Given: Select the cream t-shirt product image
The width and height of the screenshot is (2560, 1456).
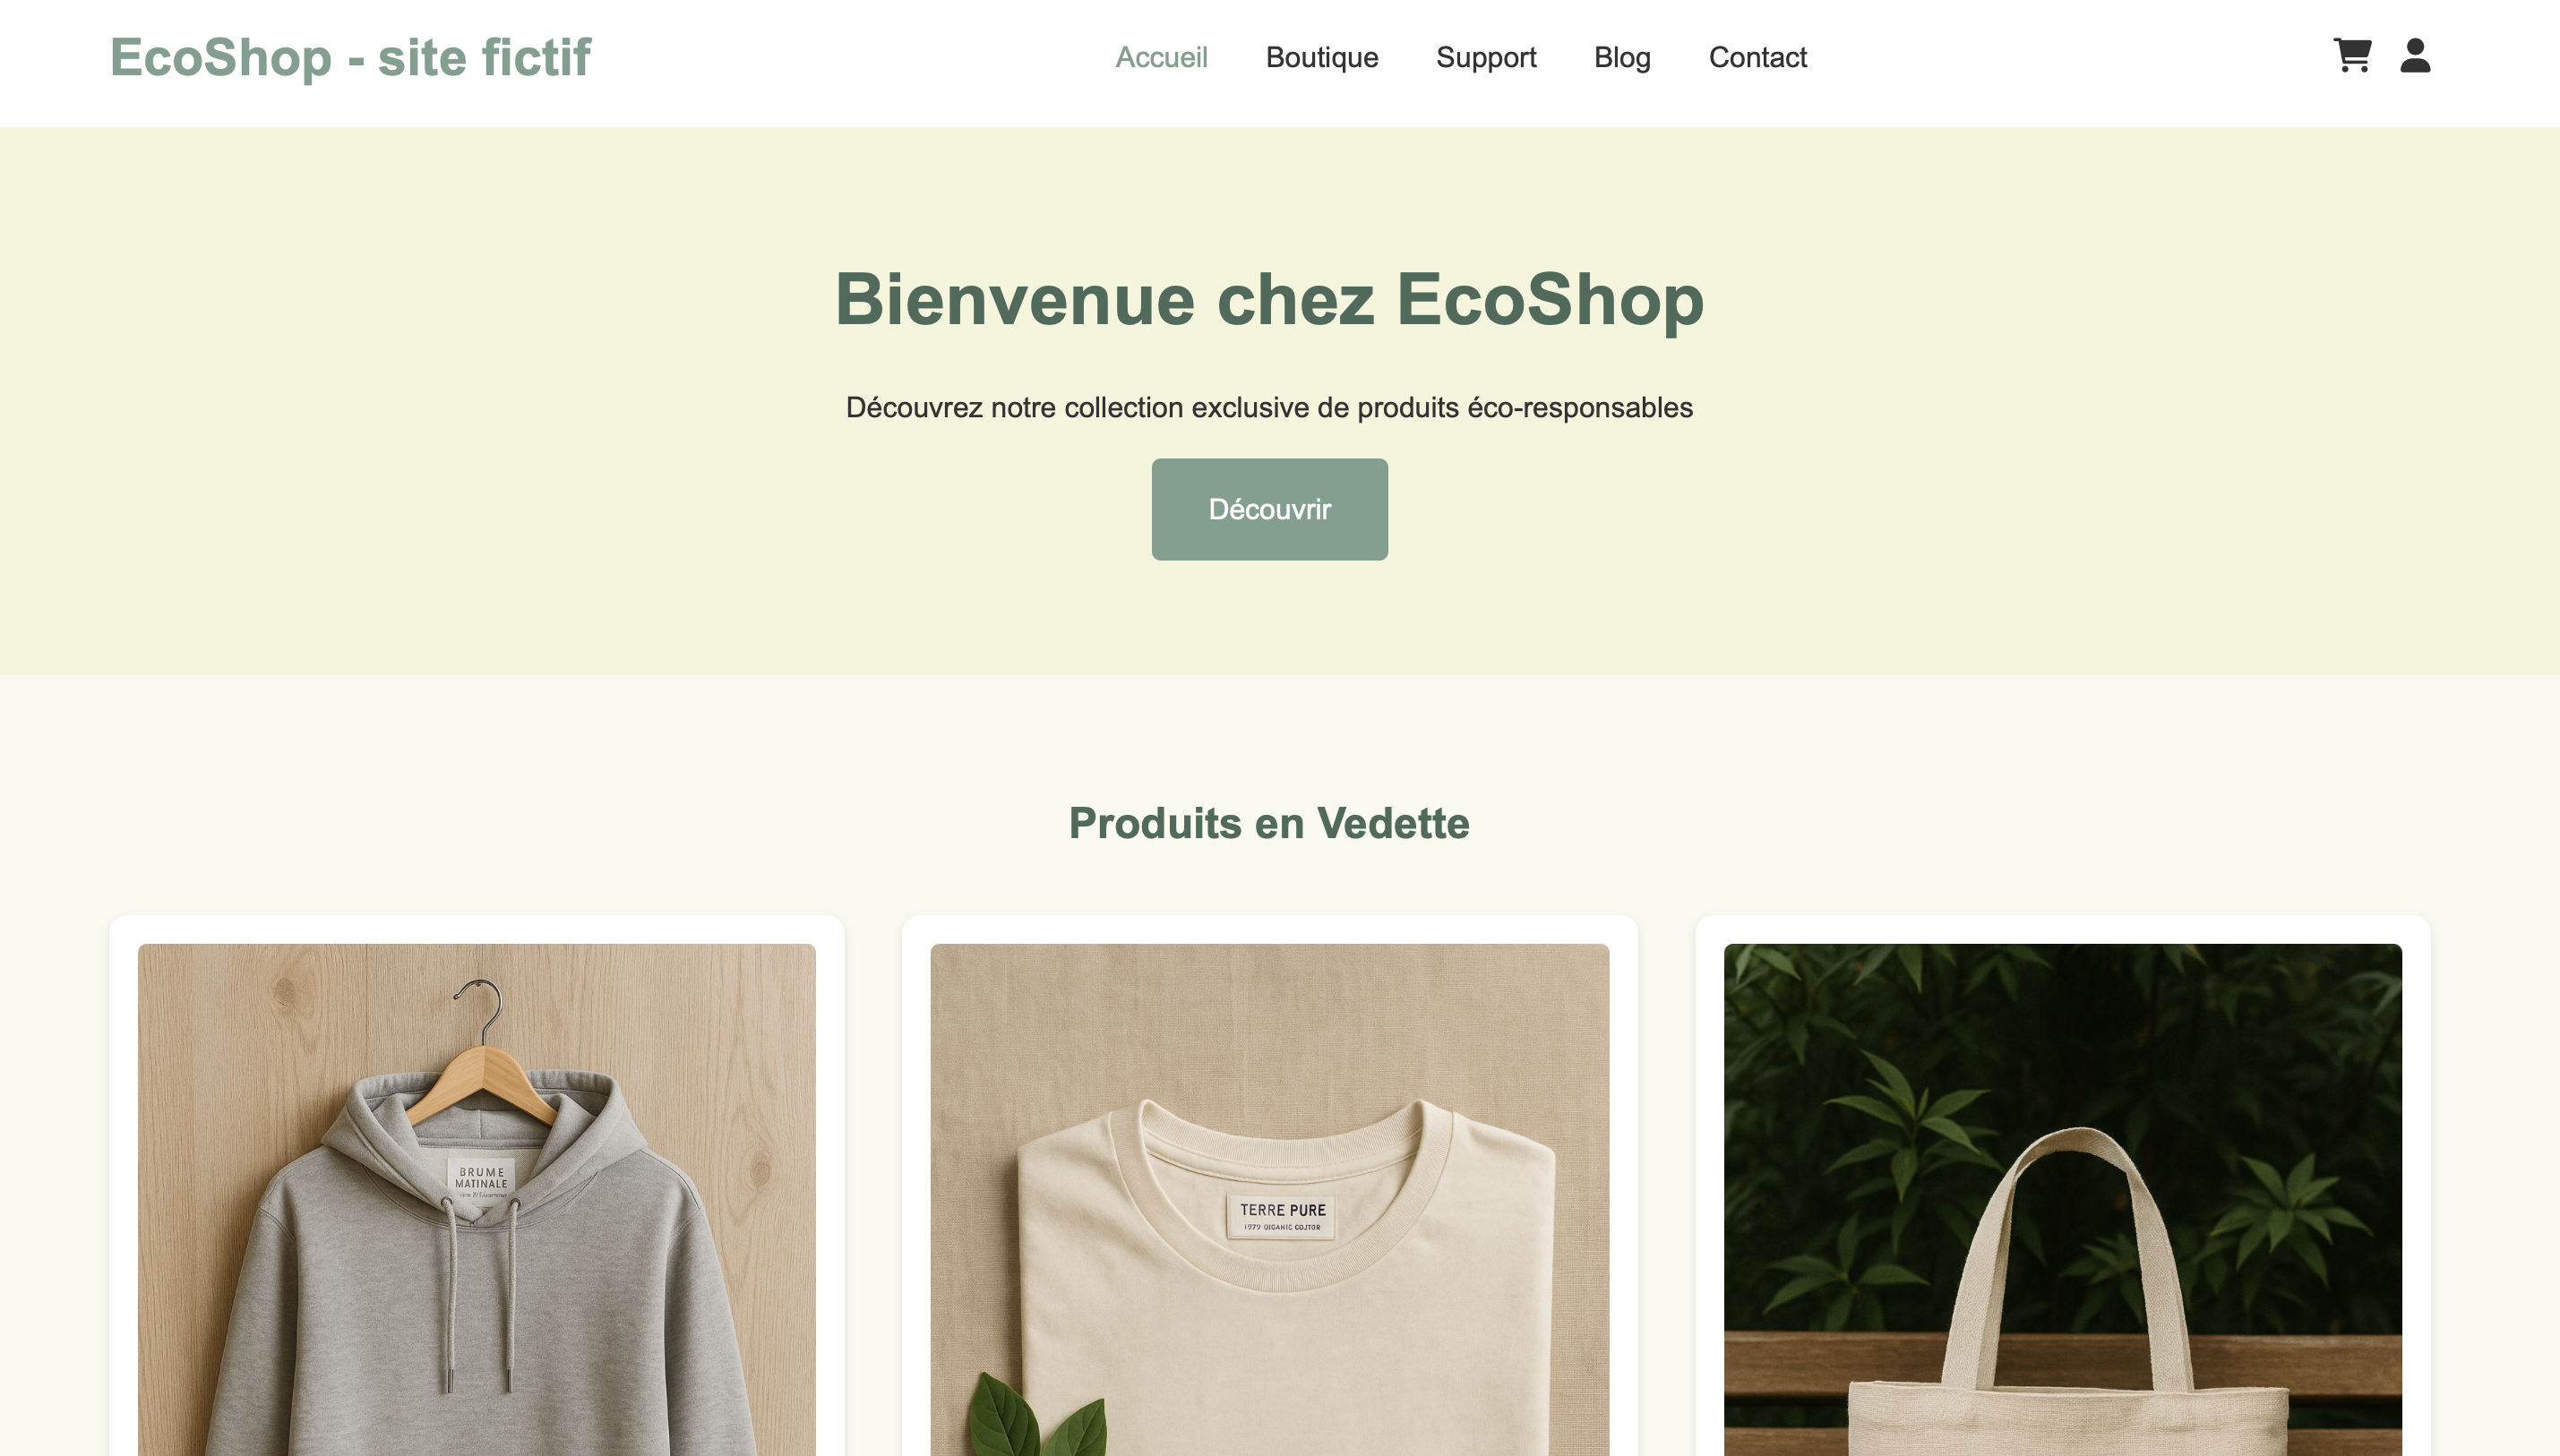Looking at the screenshot, I should point(1270,1200).
